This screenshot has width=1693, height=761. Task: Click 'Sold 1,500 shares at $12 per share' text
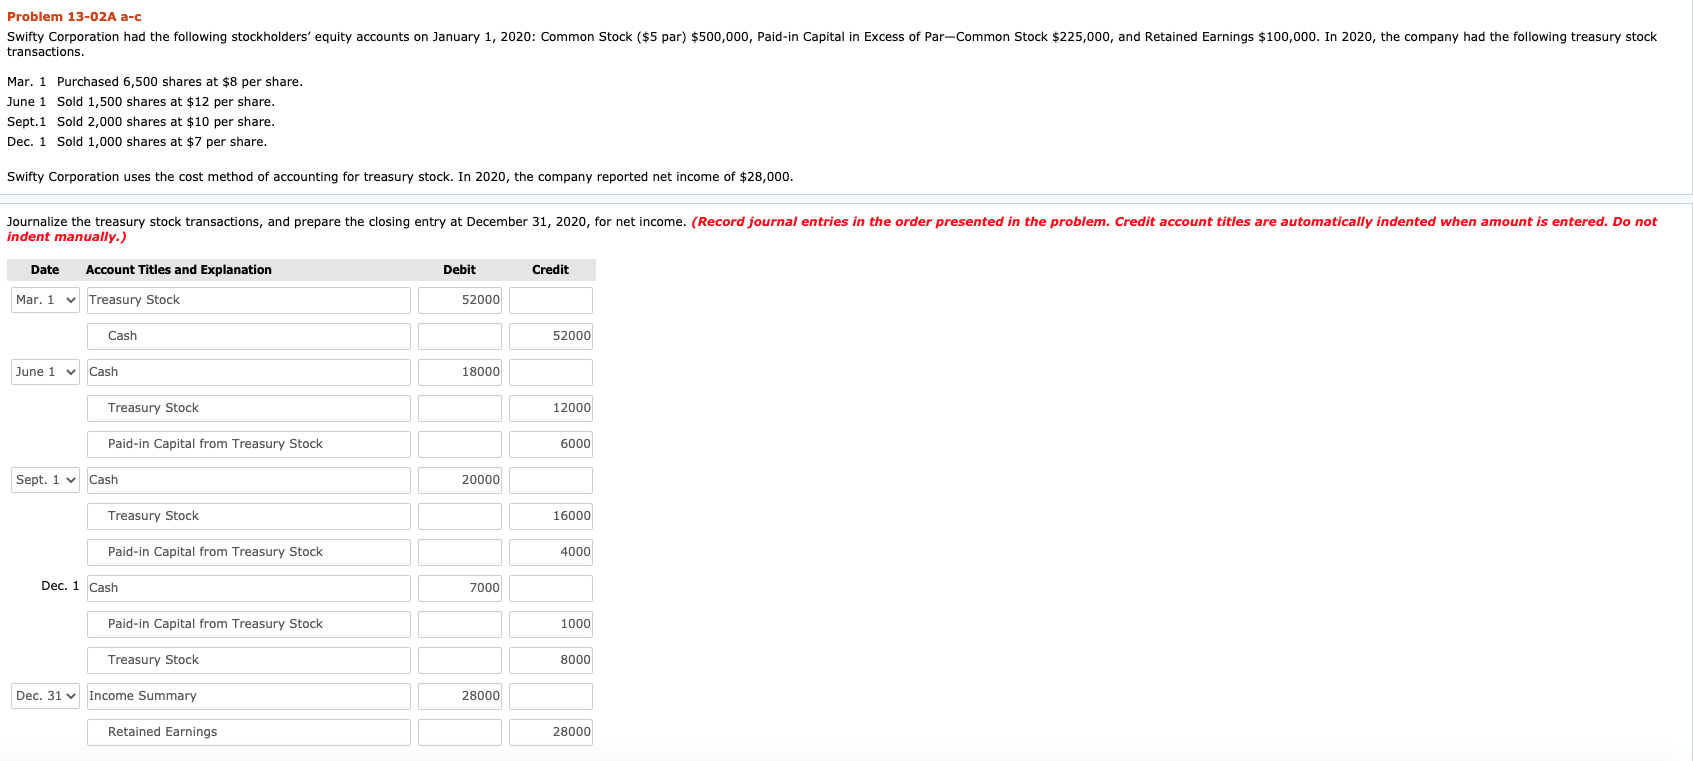coord(165,102)
